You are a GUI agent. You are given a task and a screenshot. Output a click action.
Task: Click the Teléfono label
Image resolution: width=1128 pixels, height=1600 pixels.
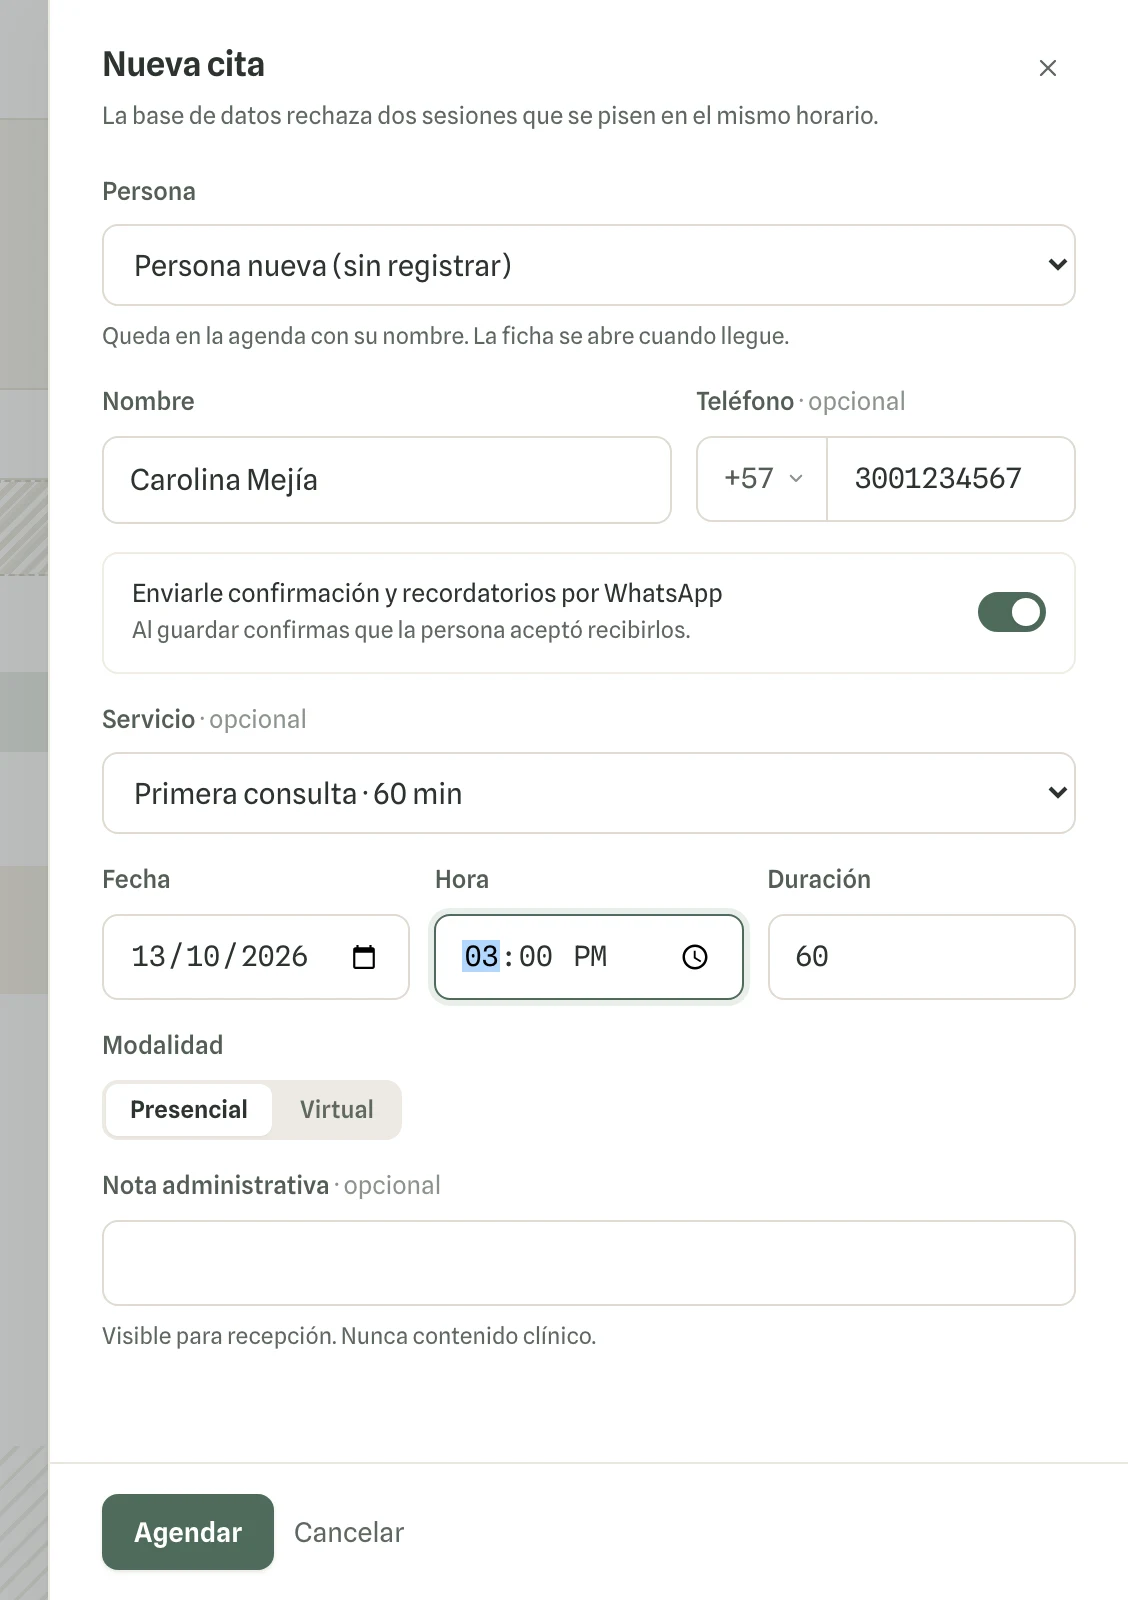(745, 401)
